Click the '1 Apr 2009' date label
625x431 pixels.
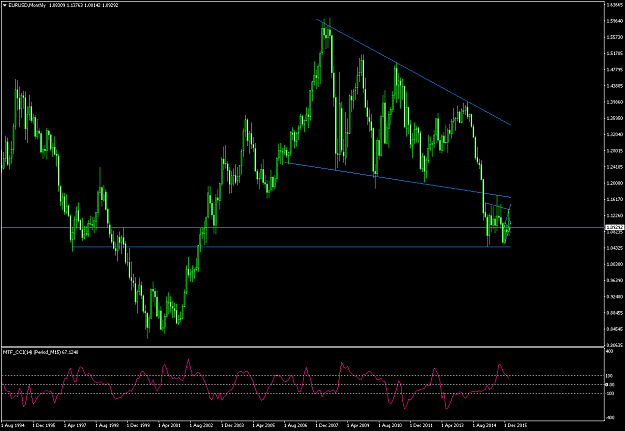358,425
